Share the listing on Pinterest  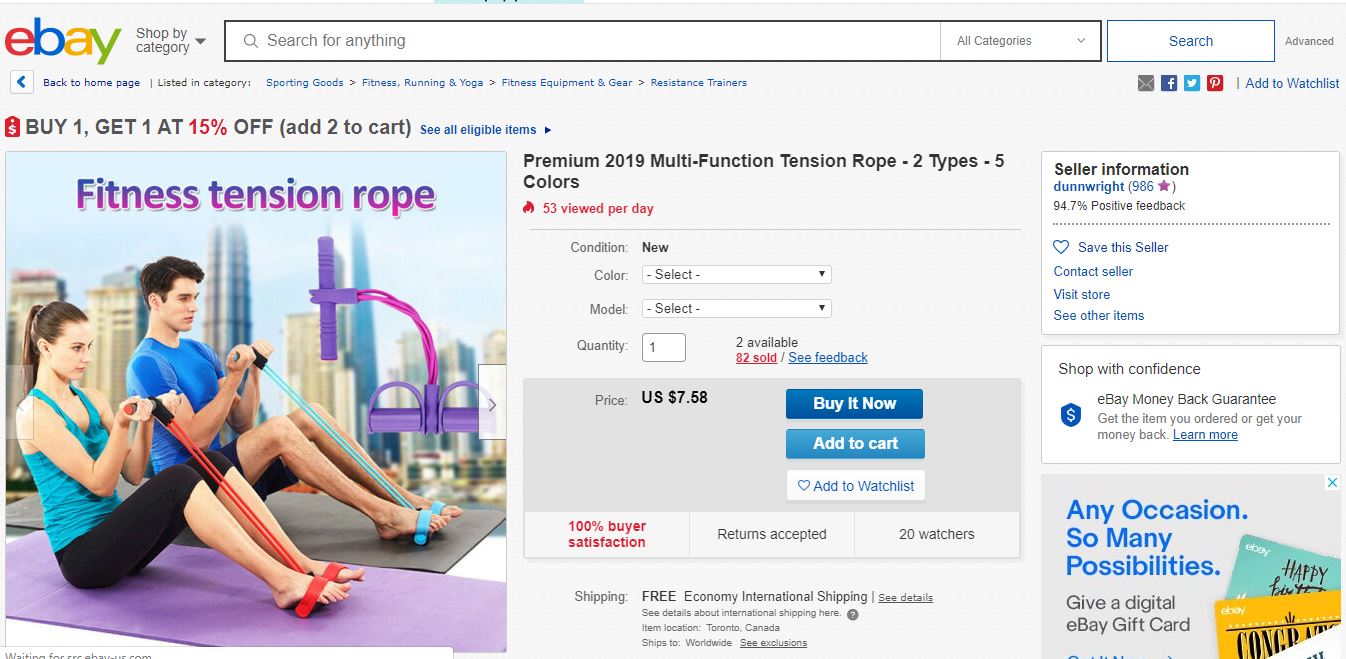coord(1215,83)
